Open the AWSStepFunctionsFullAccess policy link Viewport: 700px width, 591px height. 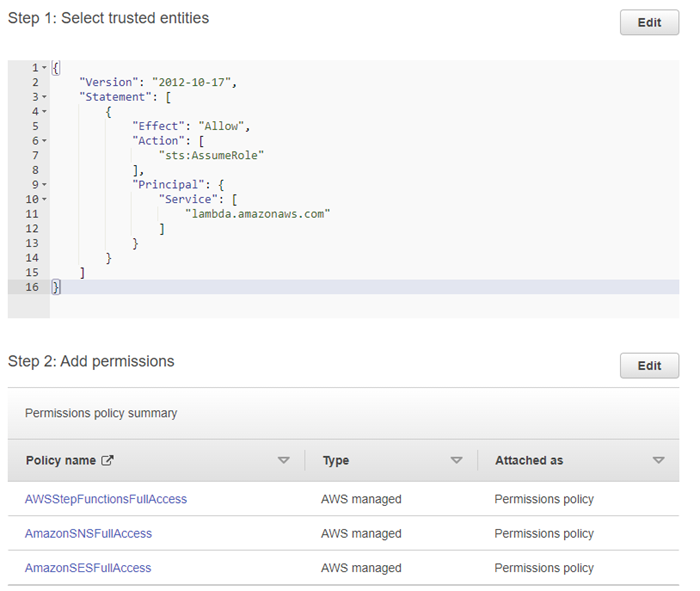(105, 499)
